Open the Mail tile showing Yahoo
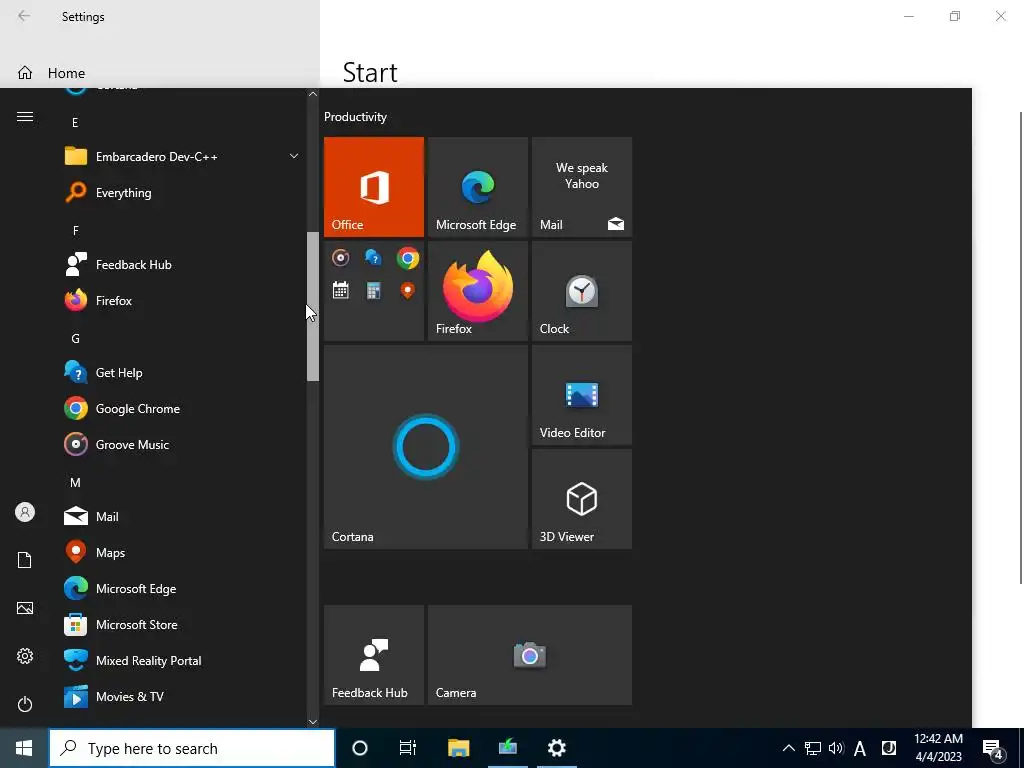1024x768 pixels. pyautogui.click(x=581, y=187)
